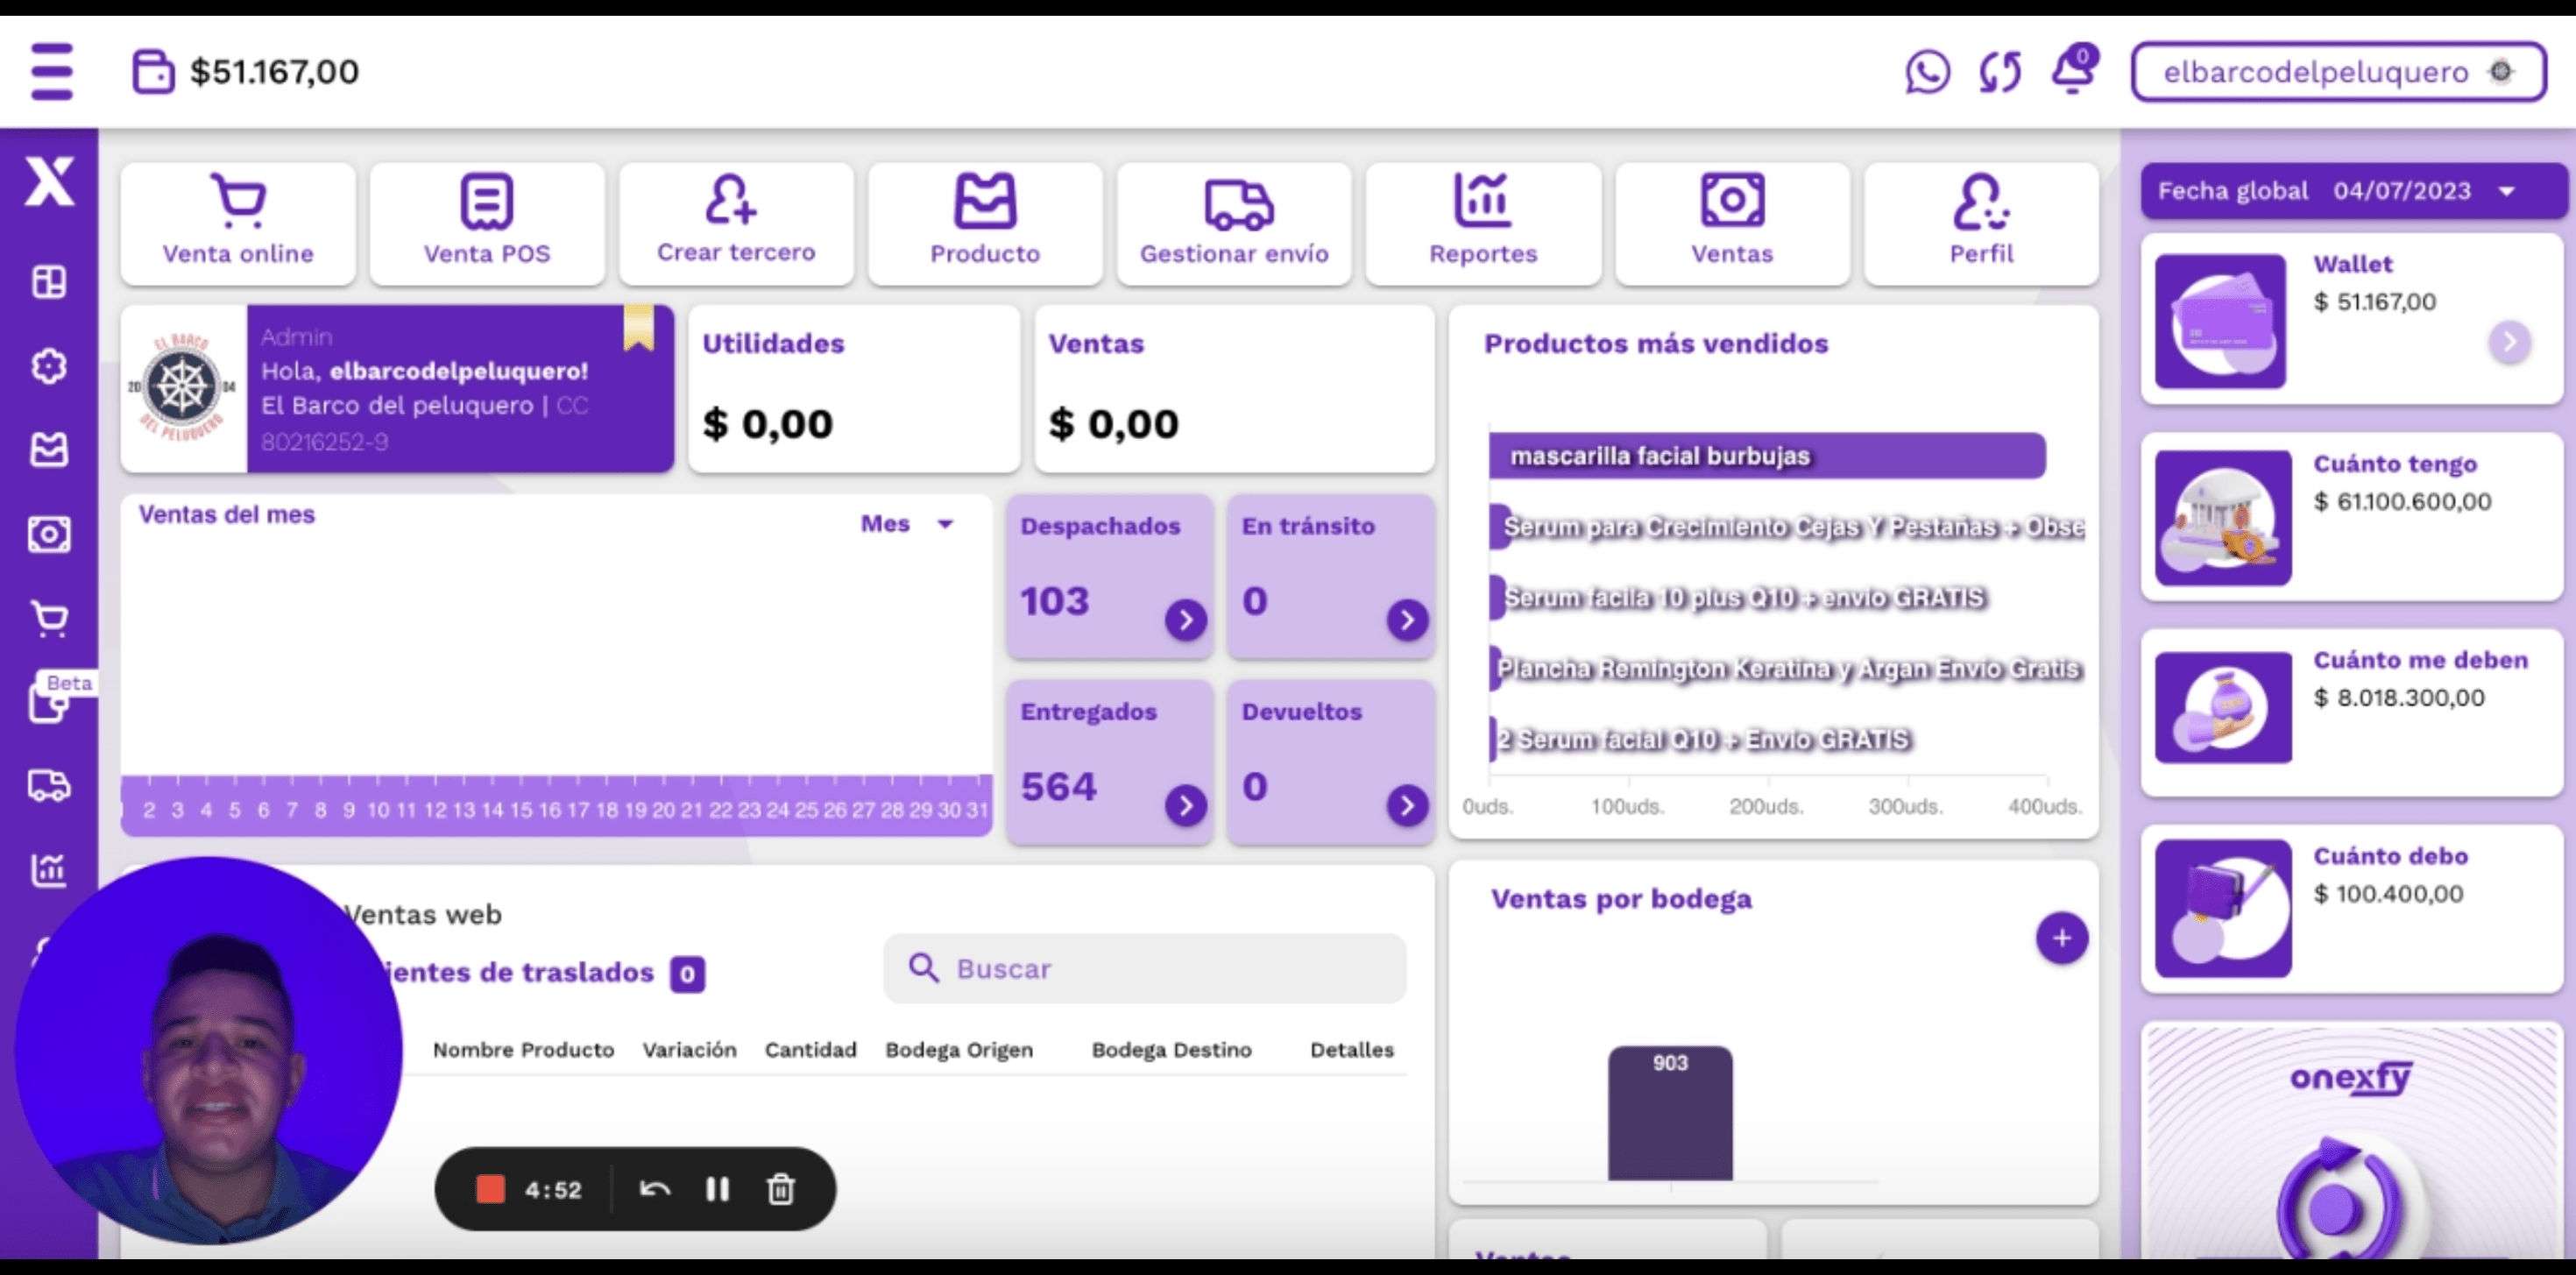Click the sync refresh arrows icon
This screenshot has height=1275, width=2576.
tap(2000, 72)
